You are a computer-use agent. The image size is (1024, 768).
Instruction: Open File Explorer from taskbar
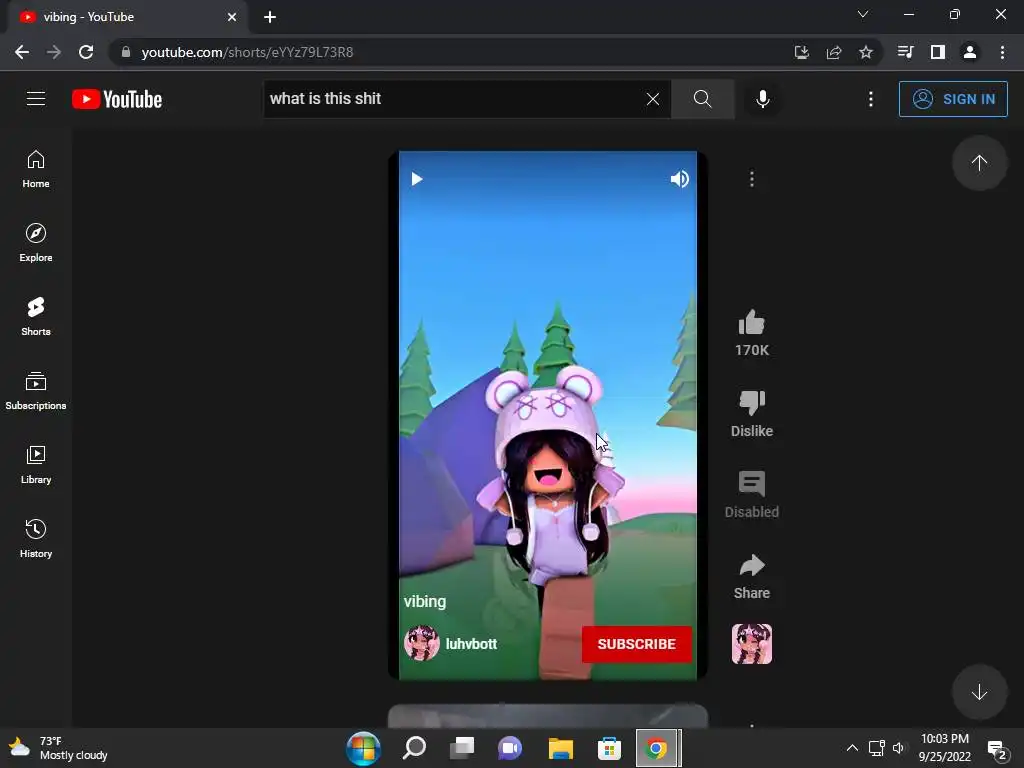pyautogui.click(x=560, y=748)
